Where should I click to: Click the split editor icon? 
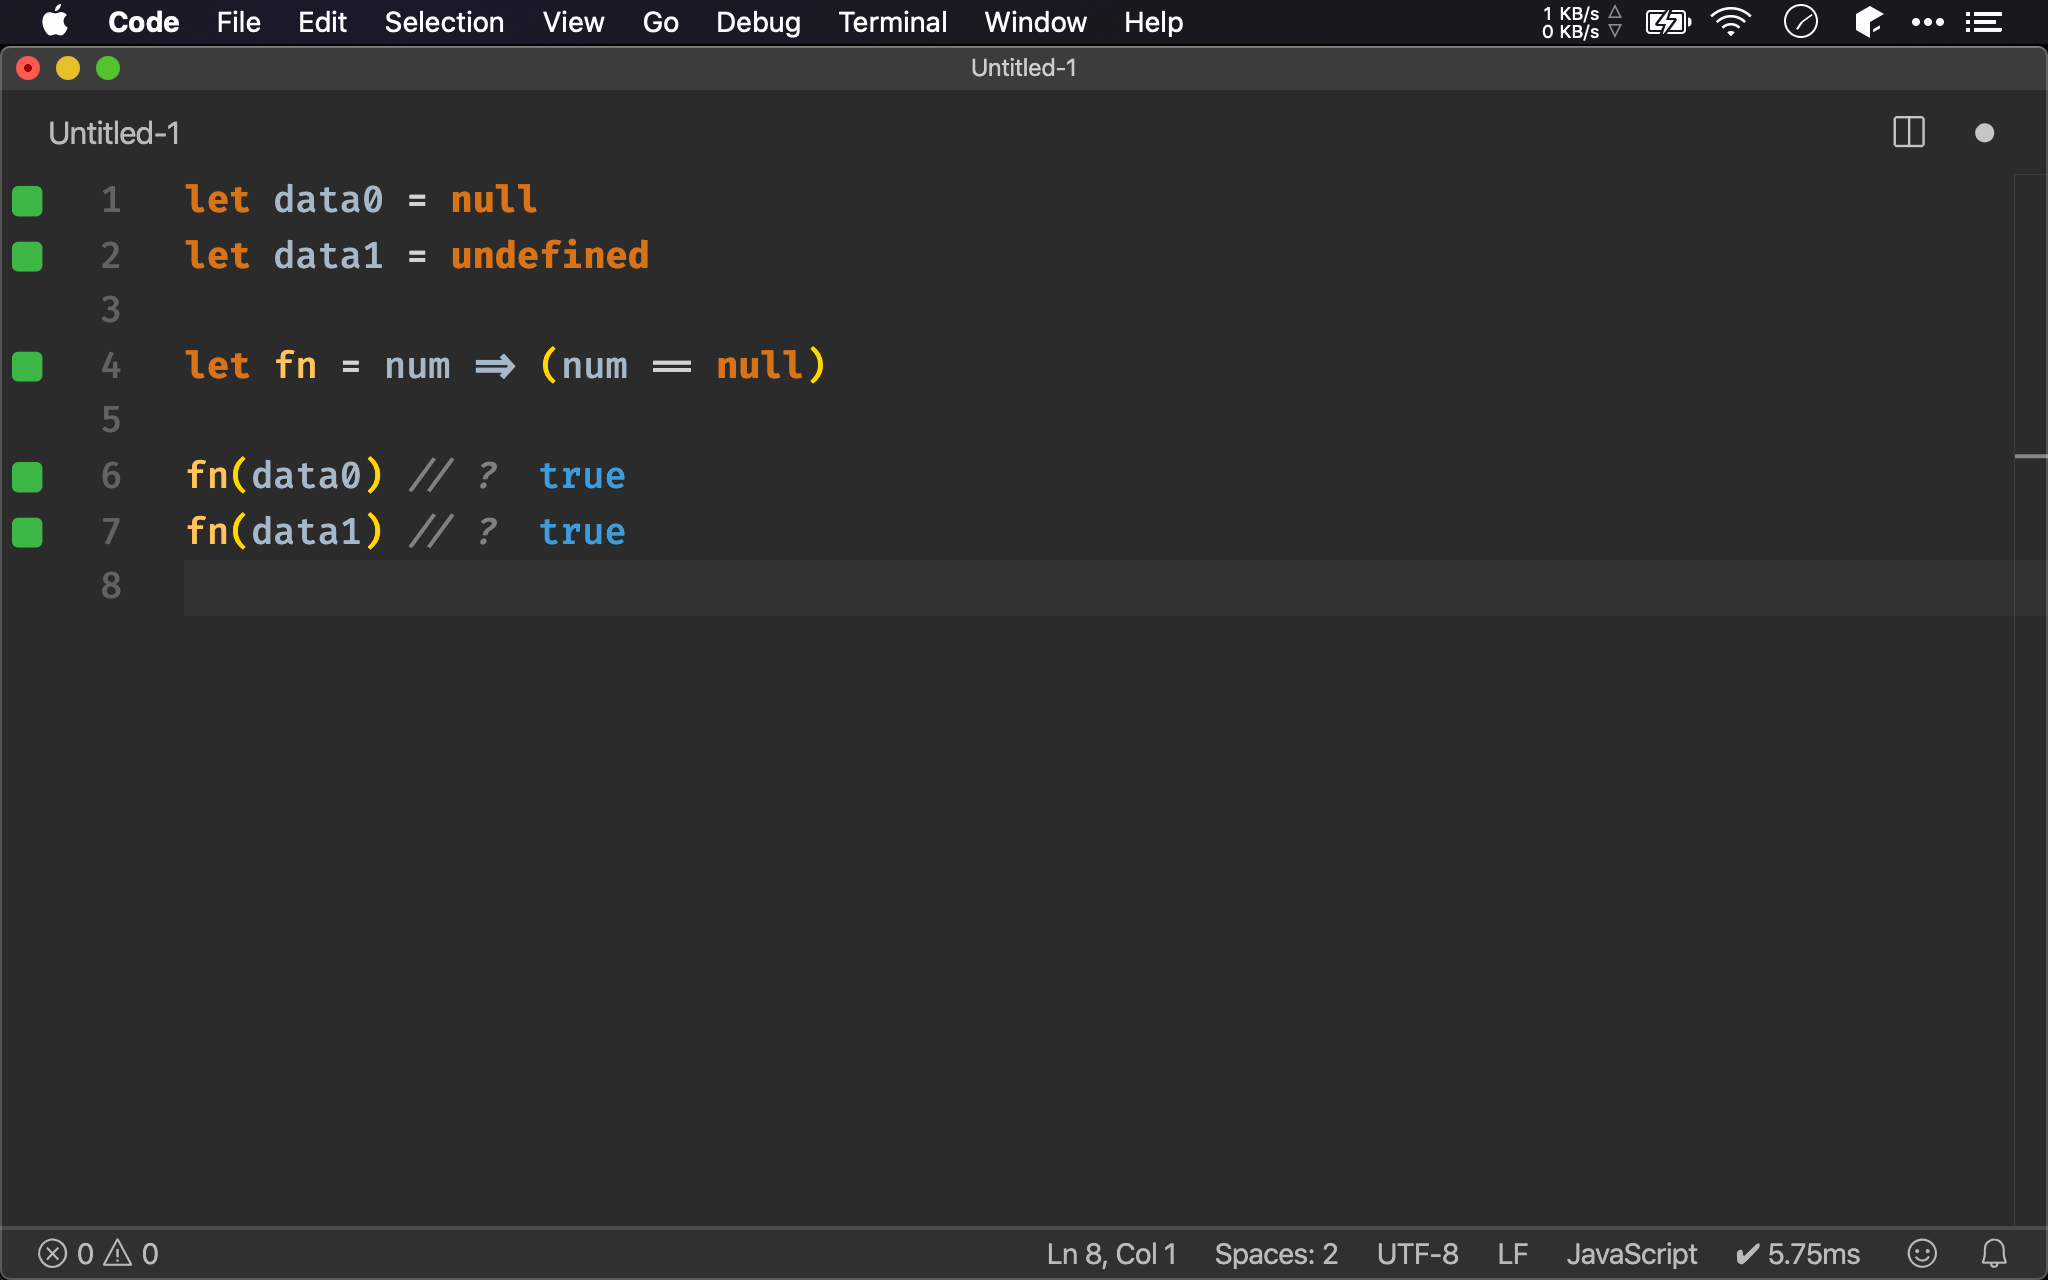[1908, 132]
